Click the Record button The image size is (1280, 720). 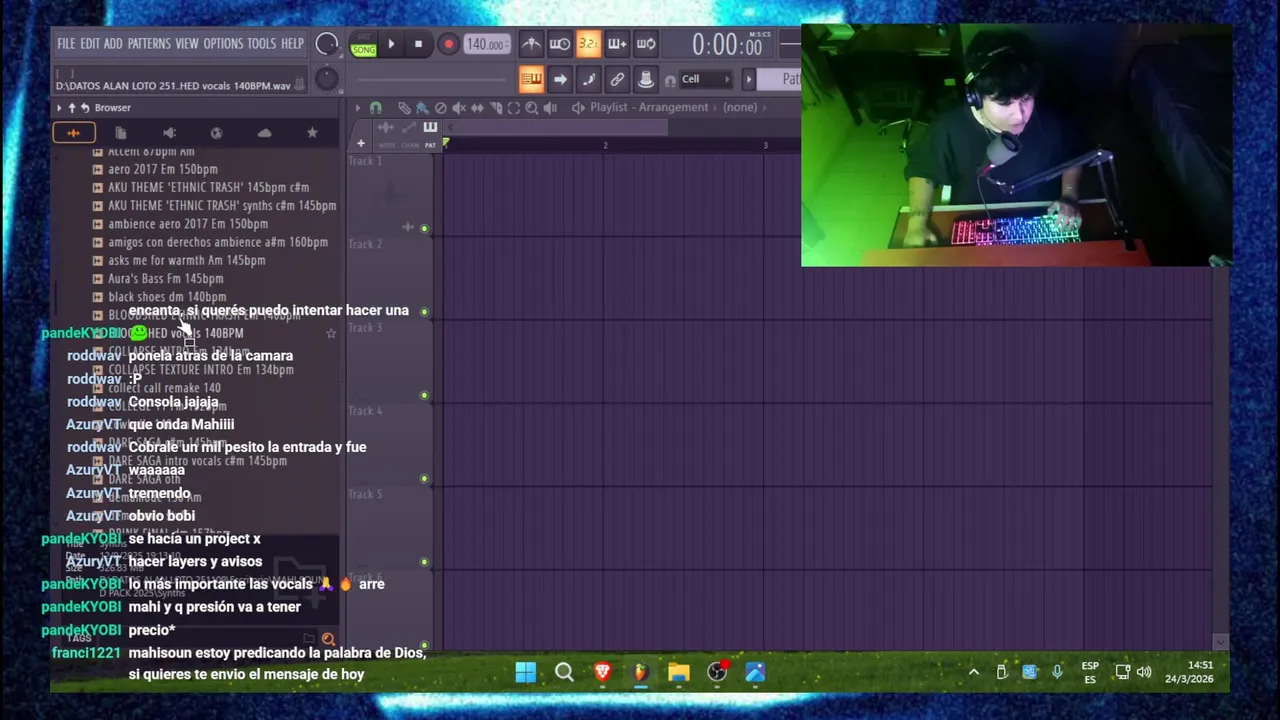(x=448, y=44)
